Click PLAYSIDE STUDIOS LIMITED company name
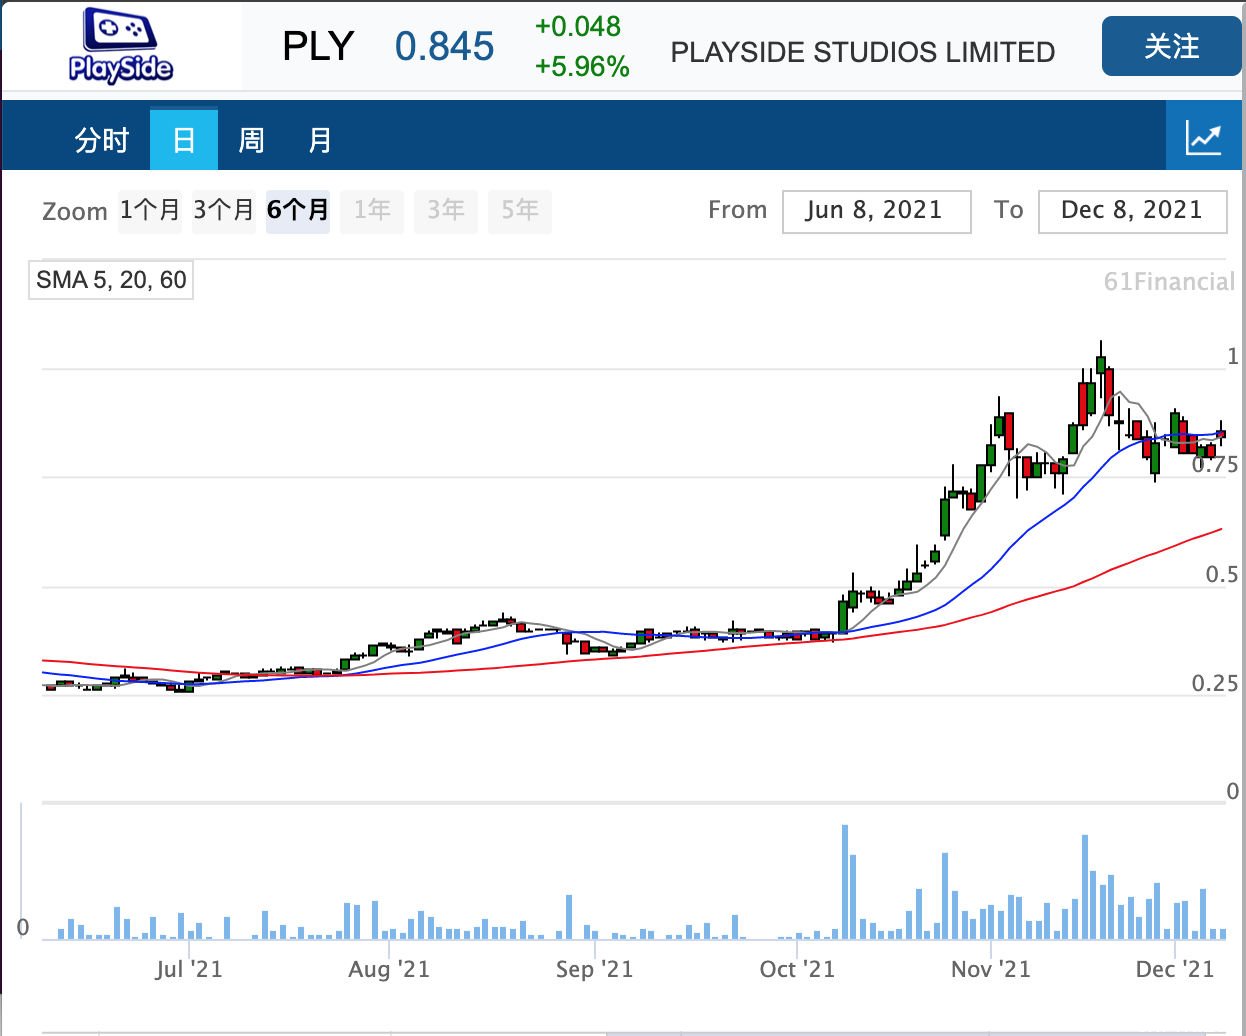Screen dimensions: 1246x1036 pyautogui.click(x=863, y=52)
